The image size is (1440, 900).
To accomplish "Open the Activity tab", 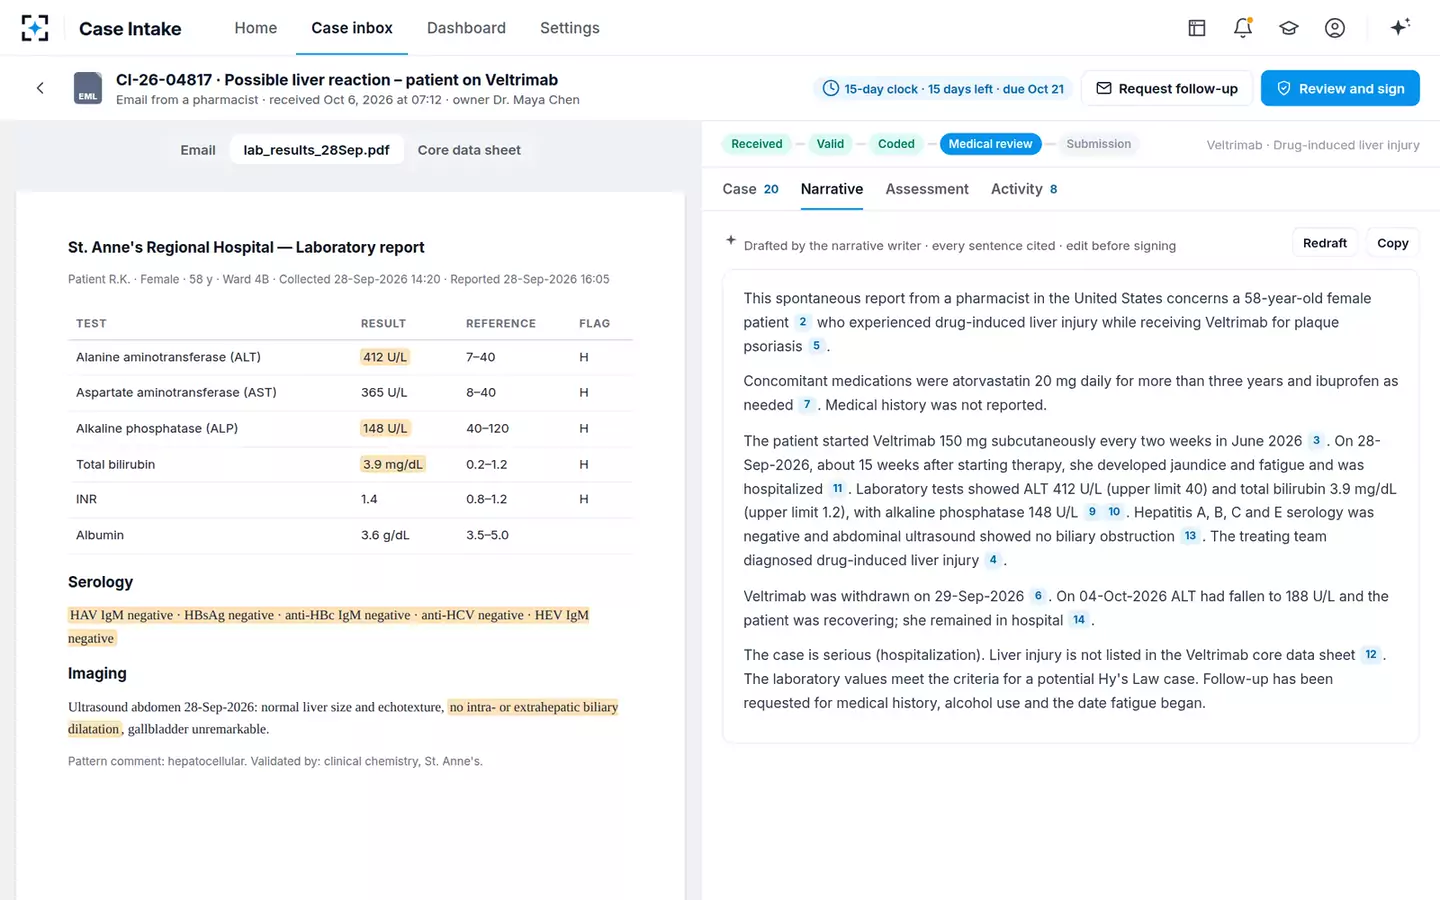I will pyautogui.click(x=1024, y=189).
